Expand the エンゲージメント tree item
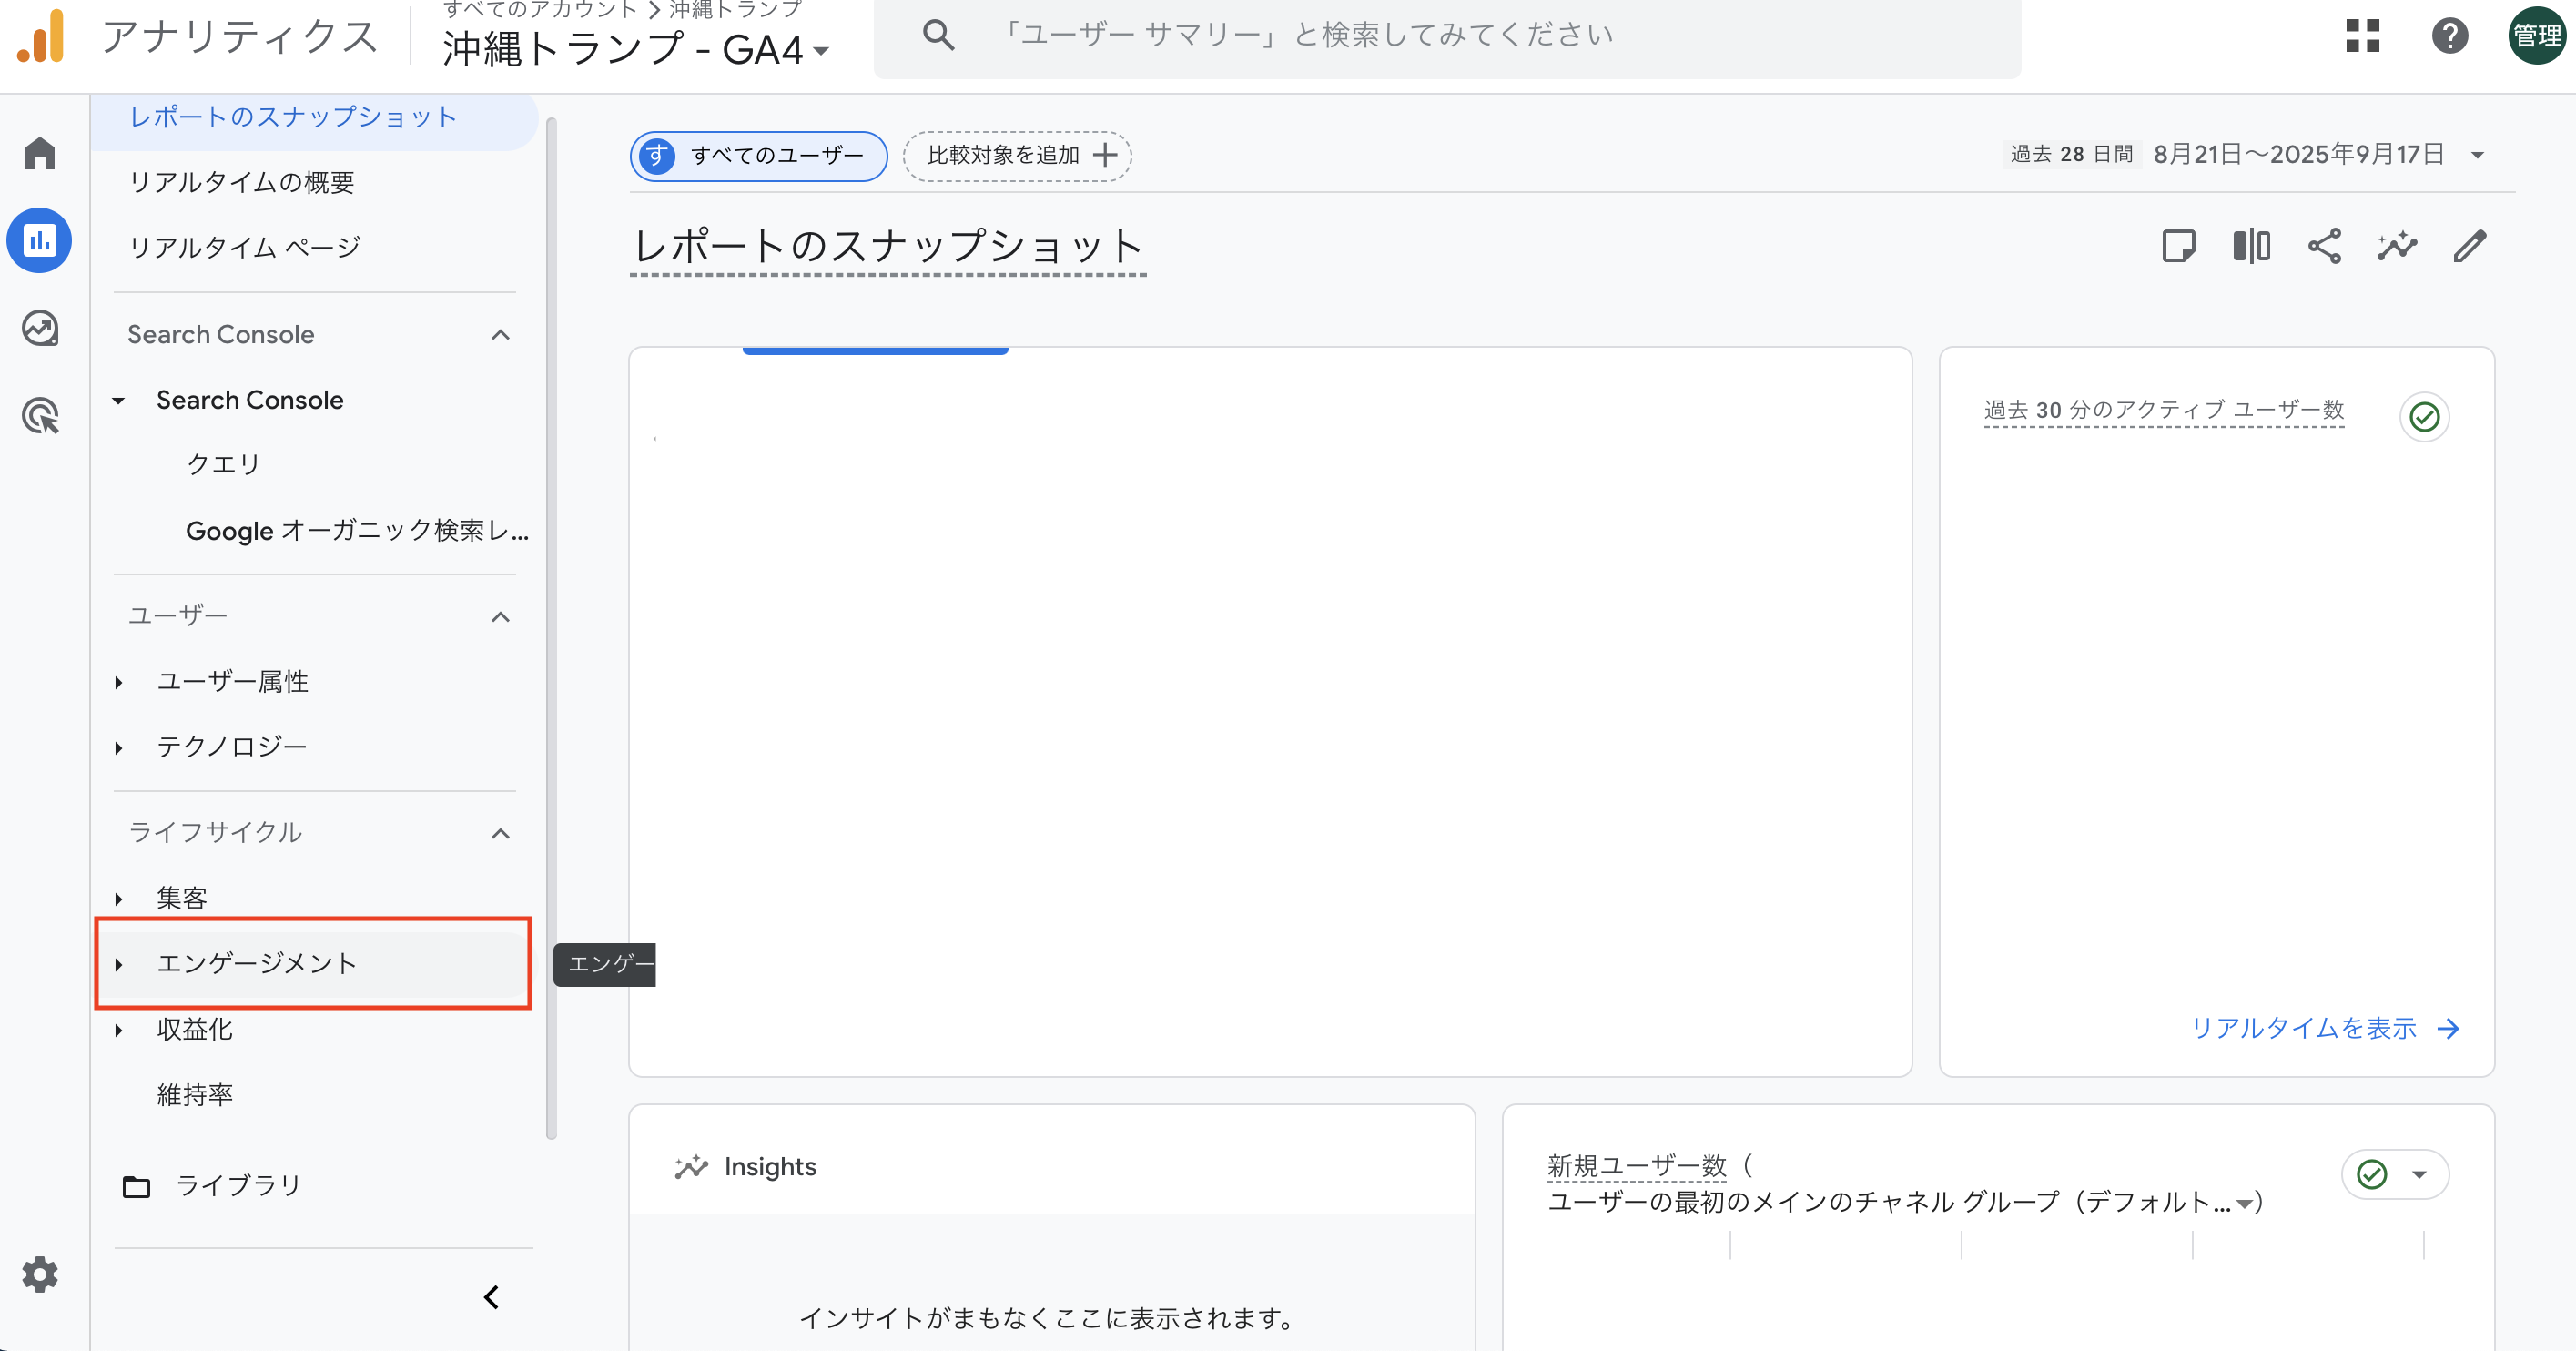This screenshot has width=2576, height=1351. pyautogui.click(x=119, y=964)
